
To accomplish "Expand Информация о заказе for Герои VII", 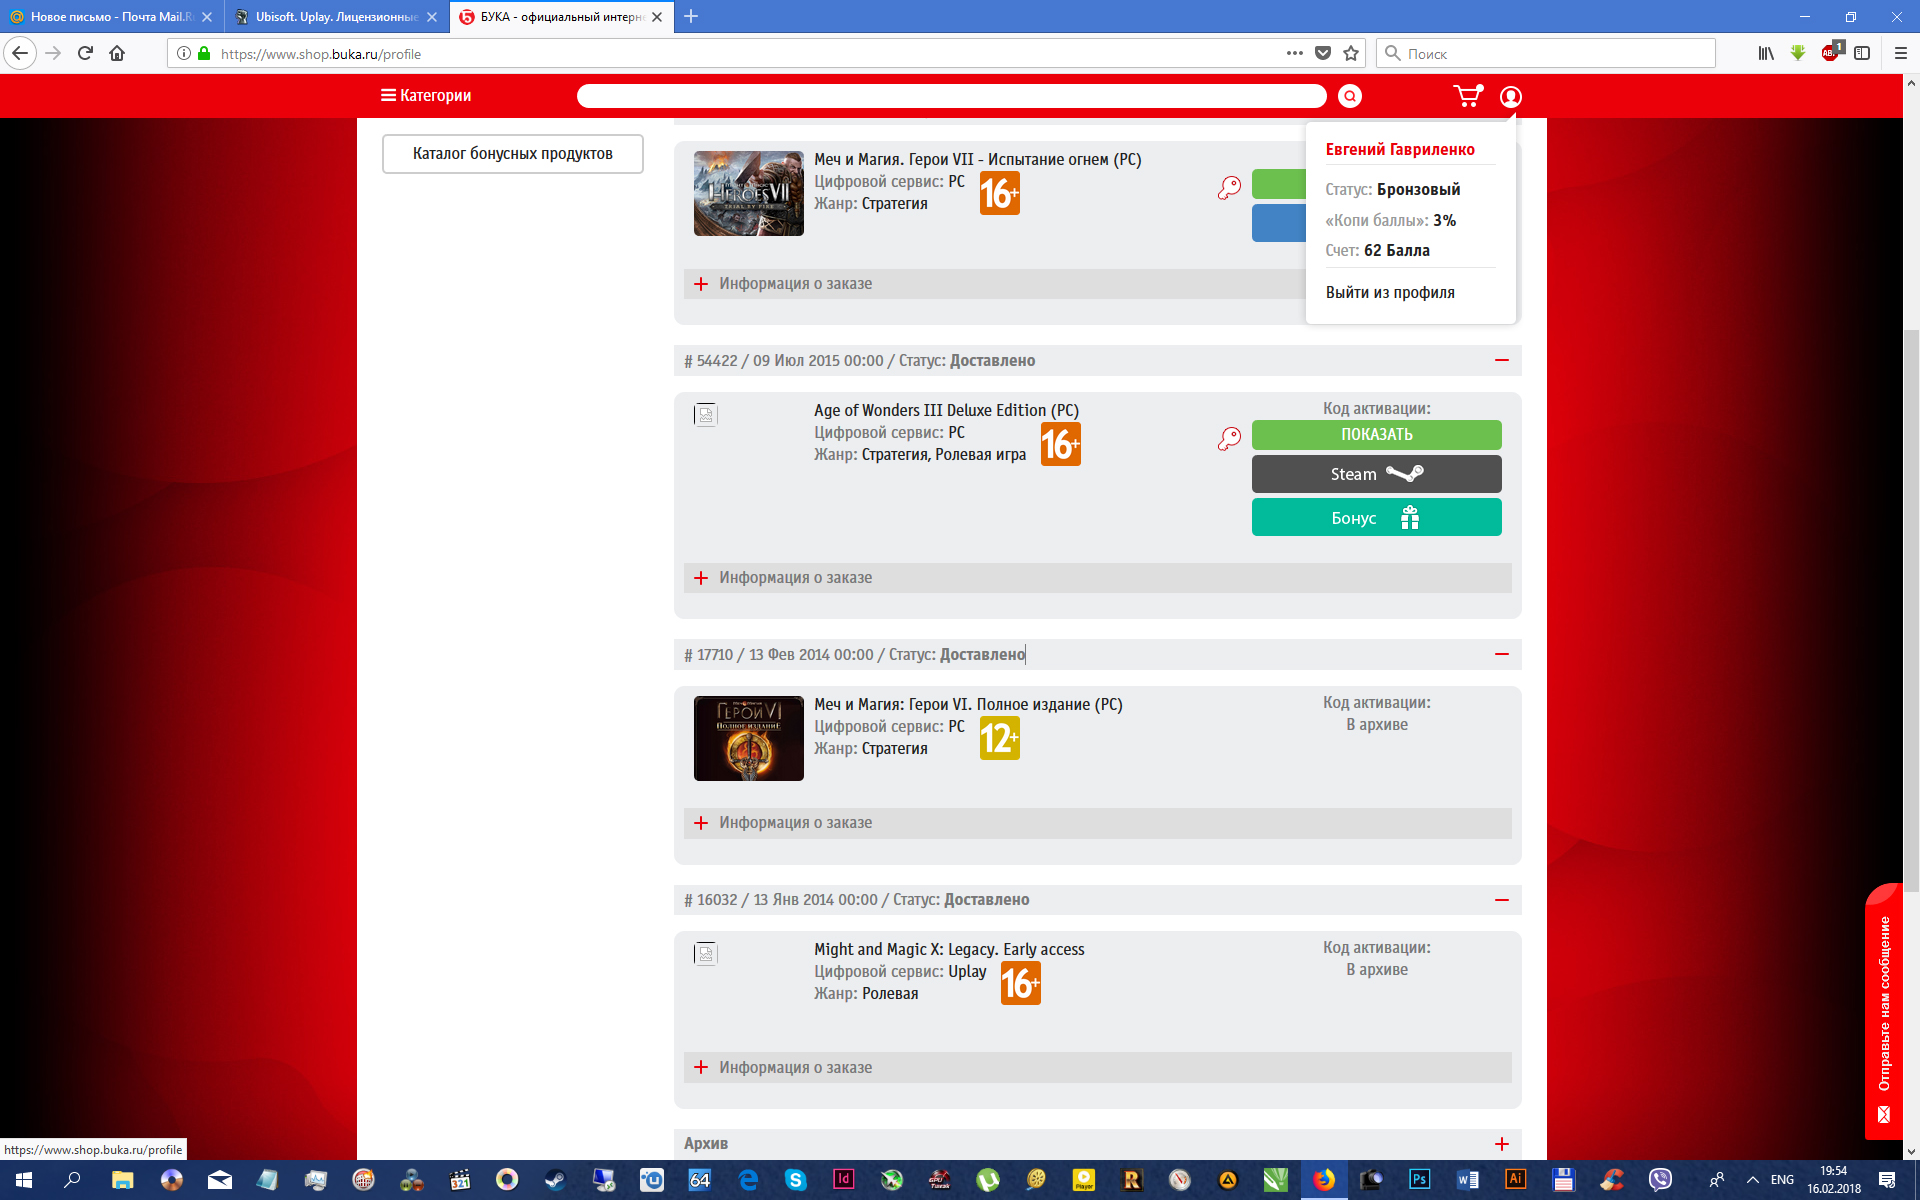I will [995, 284].
